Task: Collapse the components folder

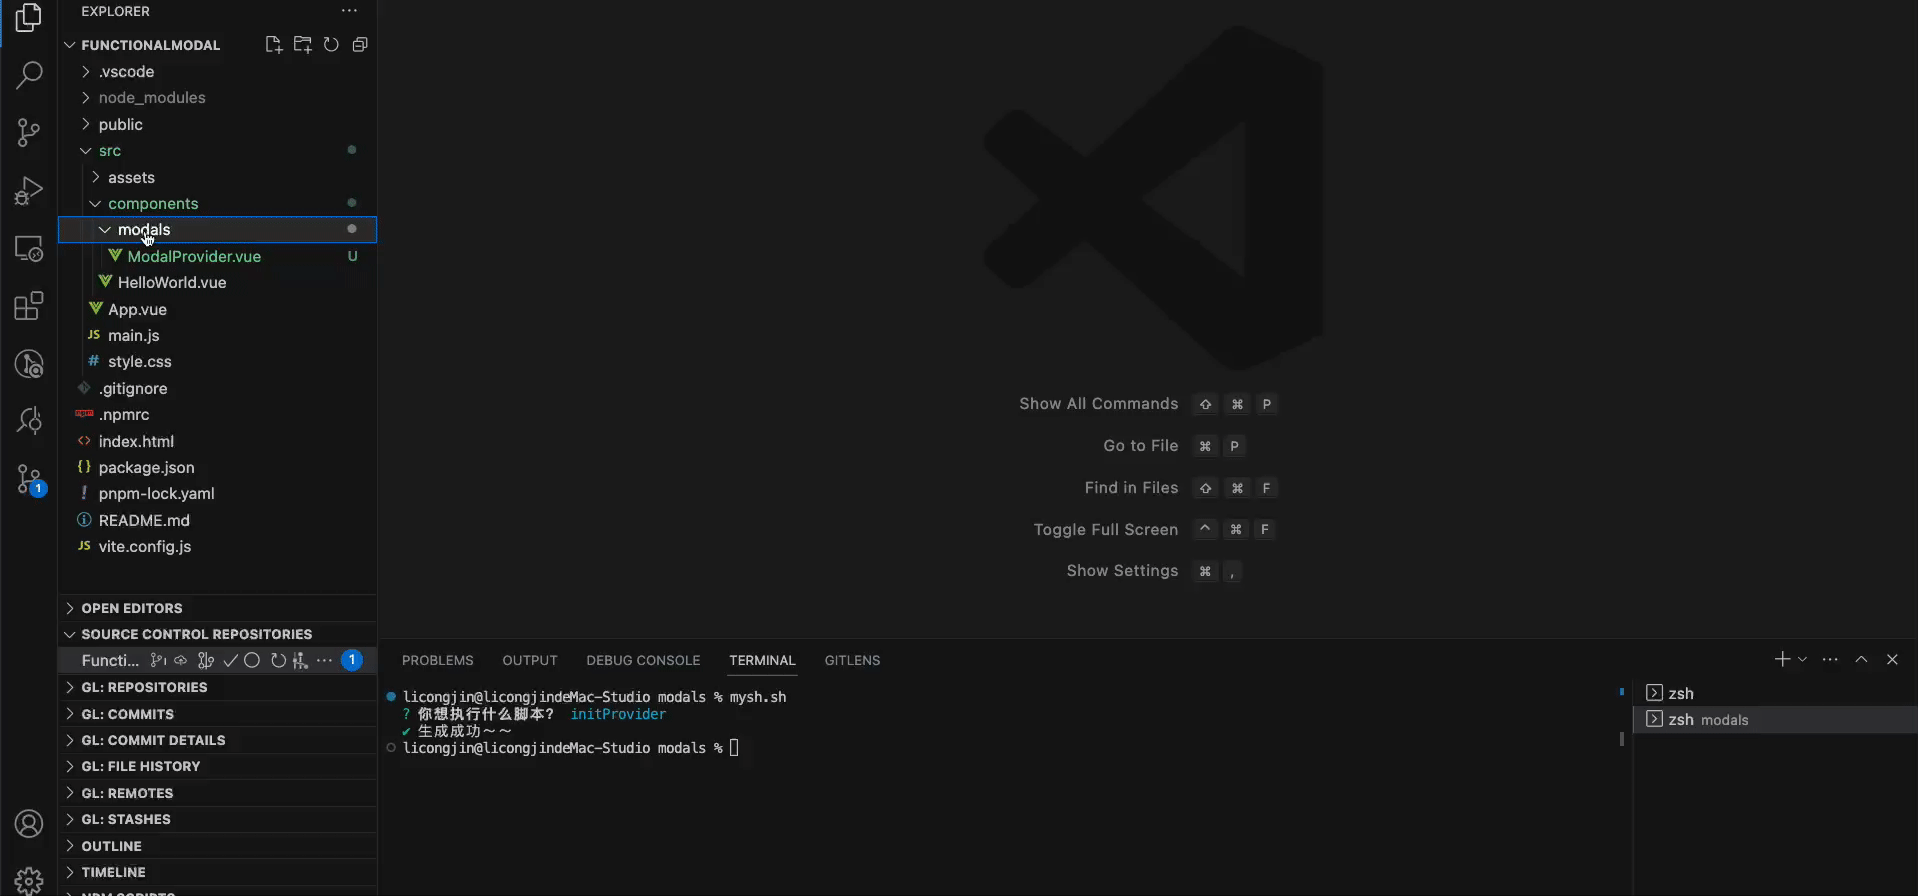Action: pos(217,204)
